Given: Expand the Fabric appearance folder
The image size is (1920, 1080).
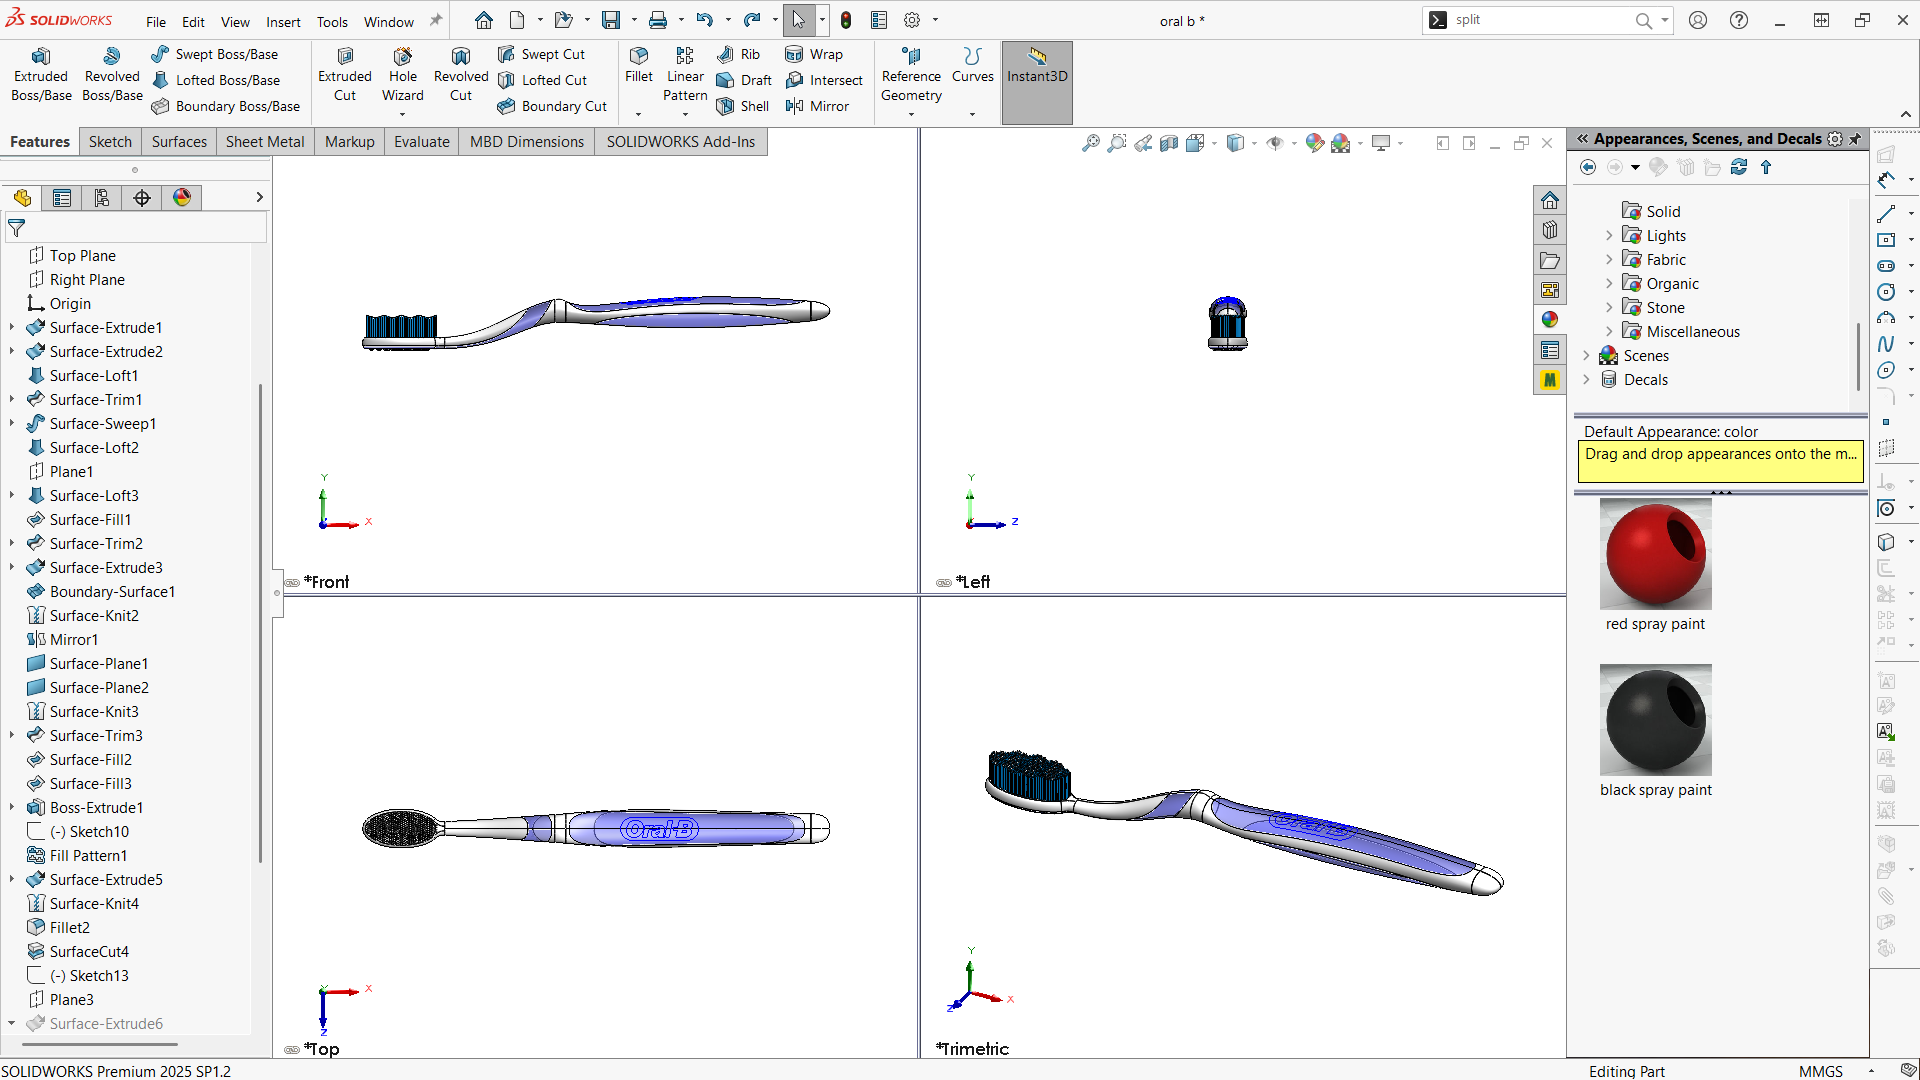Looking at the screenshot, I should (1609, 260).
